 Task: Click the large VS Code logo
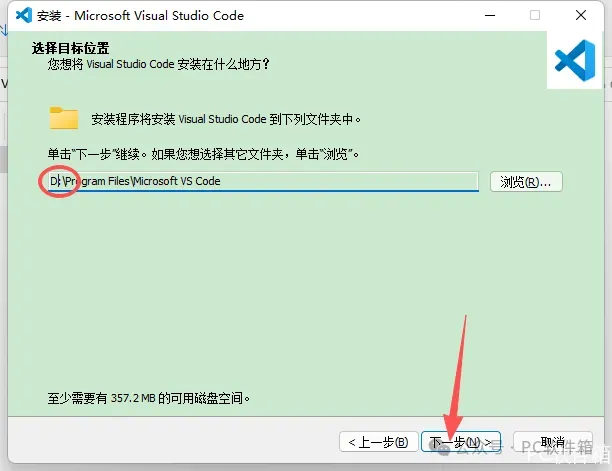575,60
